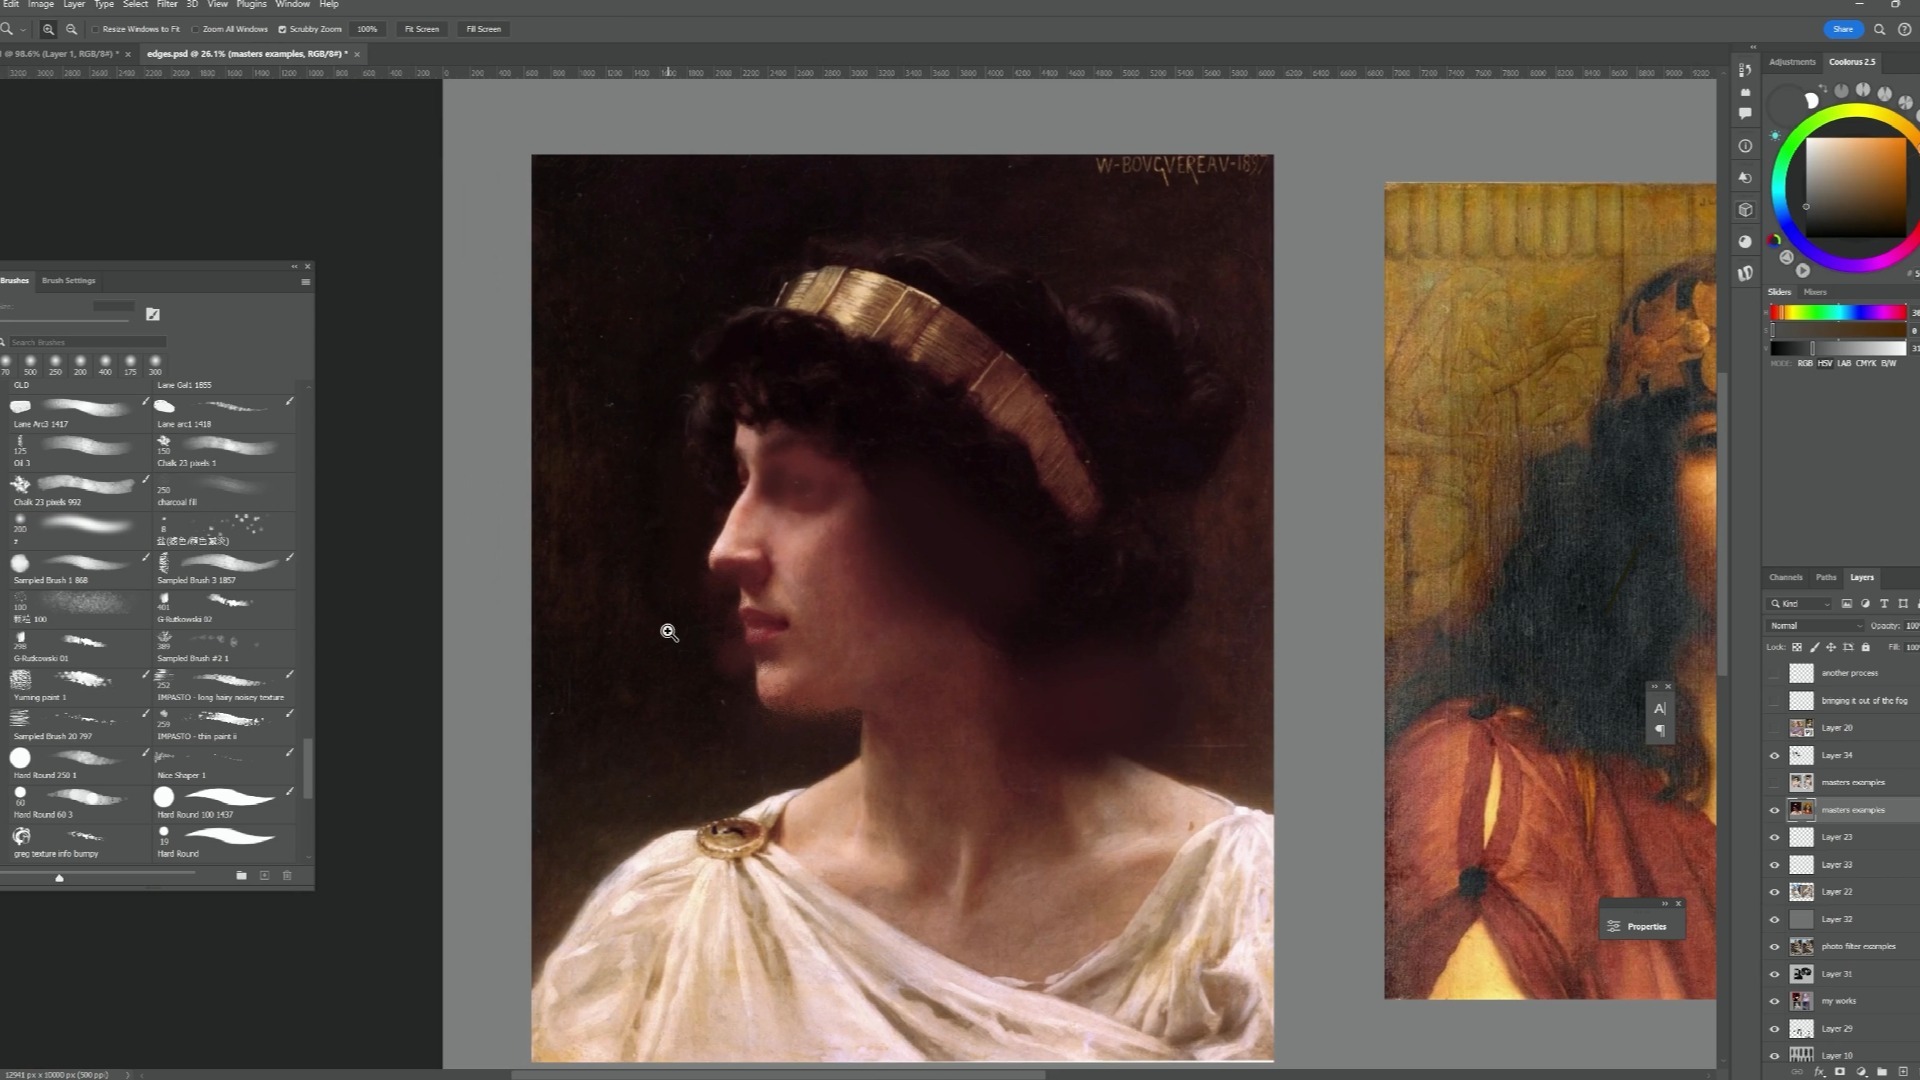Filter layers by type layer icon

click(x=1884, y=603)
